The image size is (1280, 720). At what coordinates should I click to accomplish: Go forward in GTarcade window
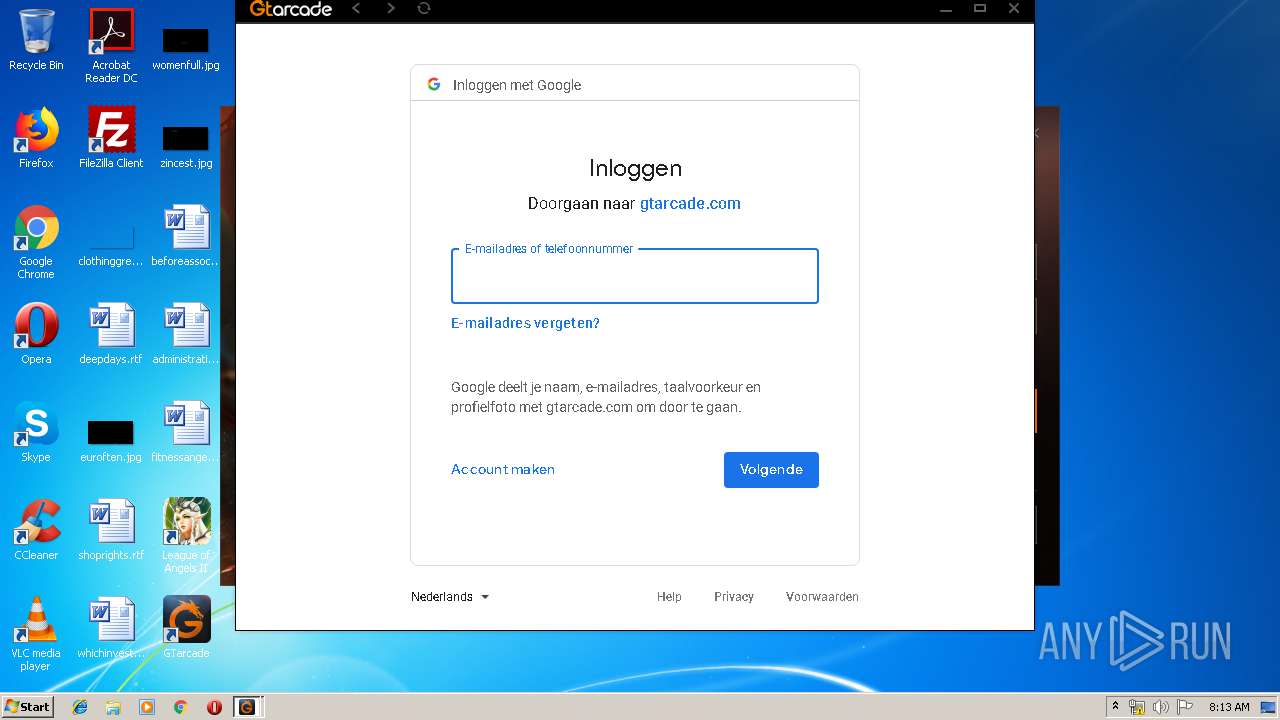(390, 9)
